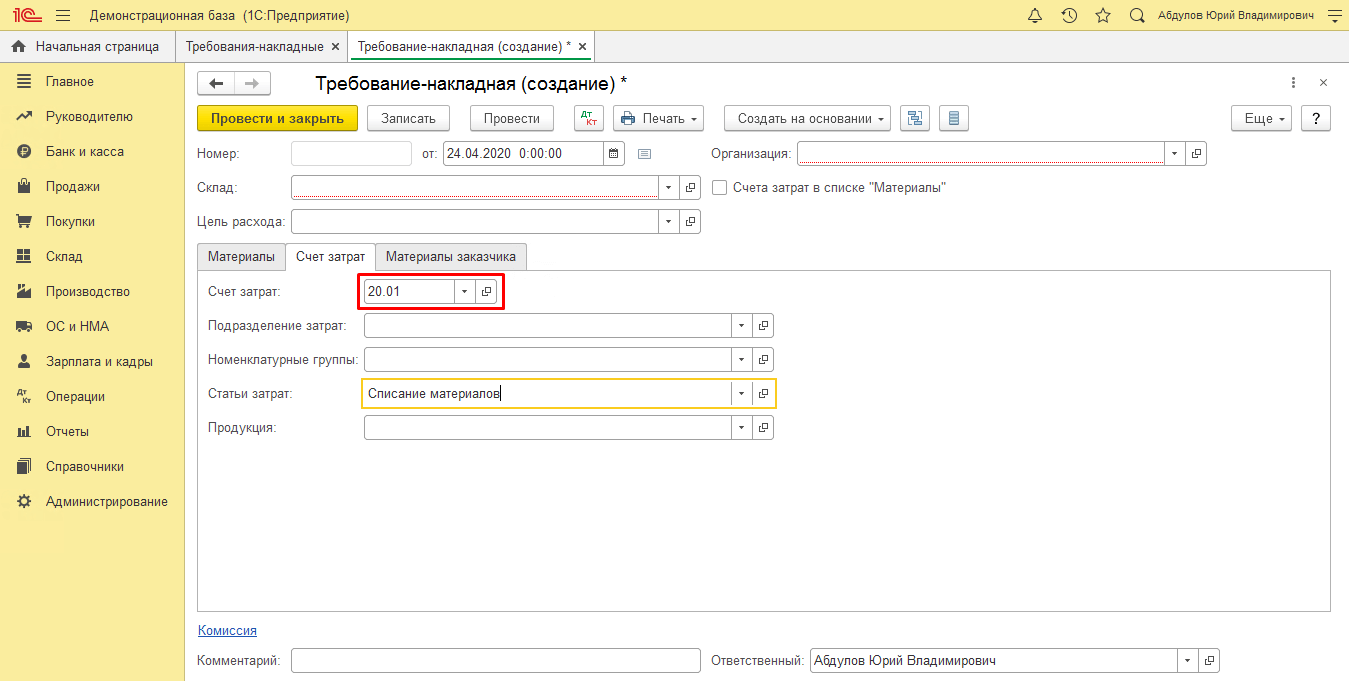Open Склад section in sidebar

64,257
